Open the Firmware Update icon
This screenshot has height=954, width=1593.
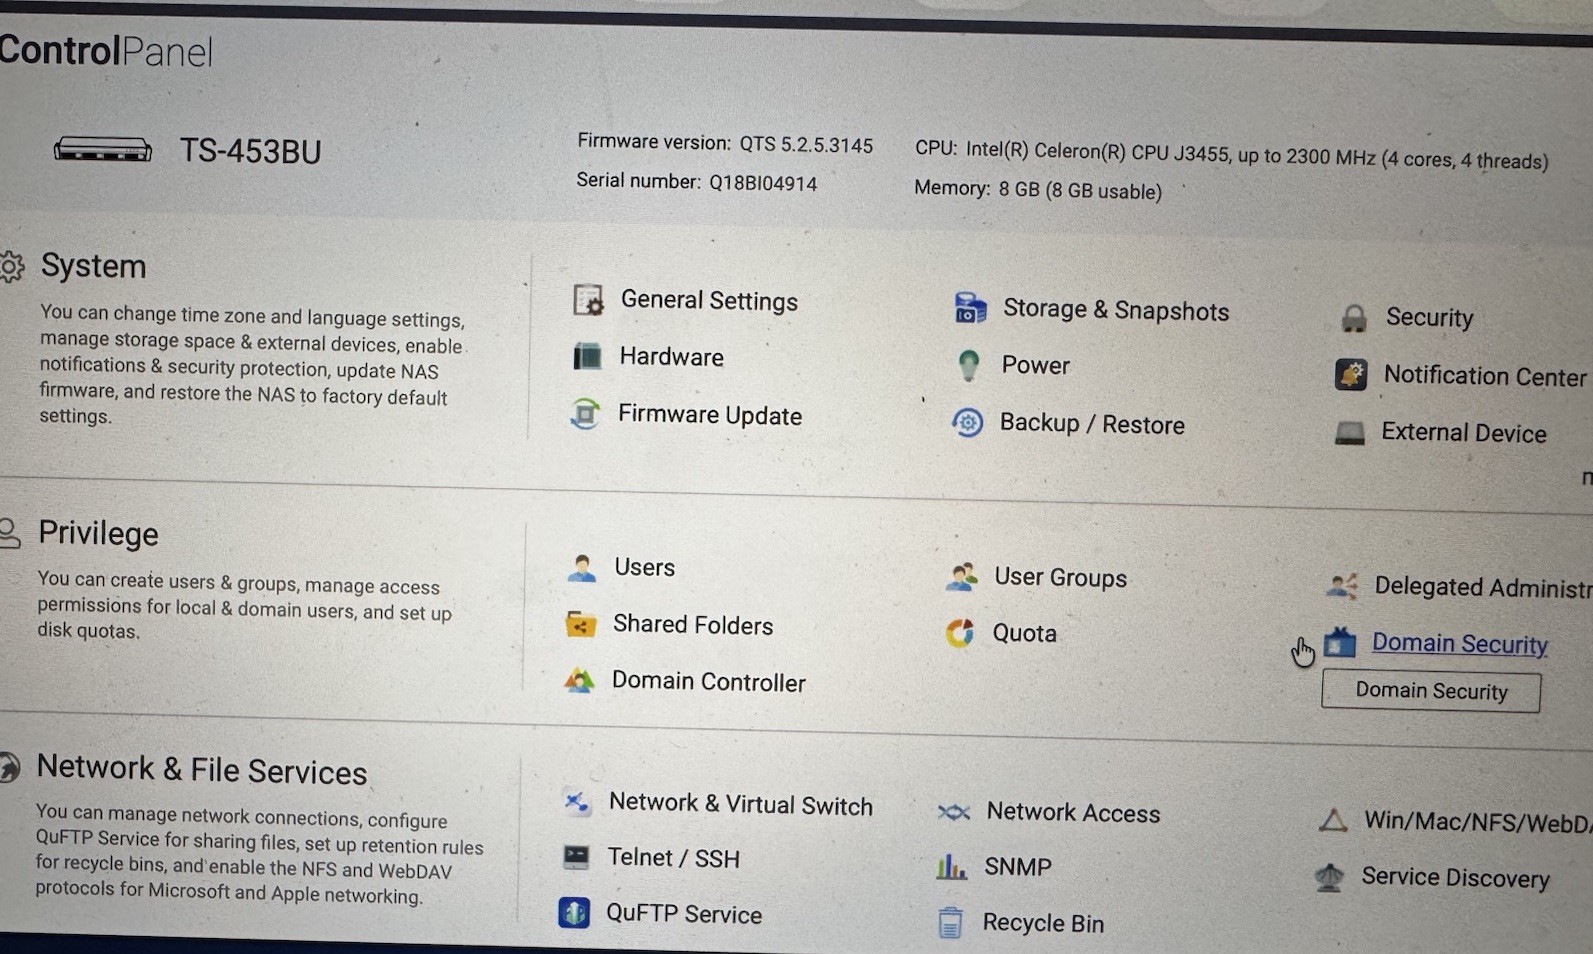click(585, 413)
